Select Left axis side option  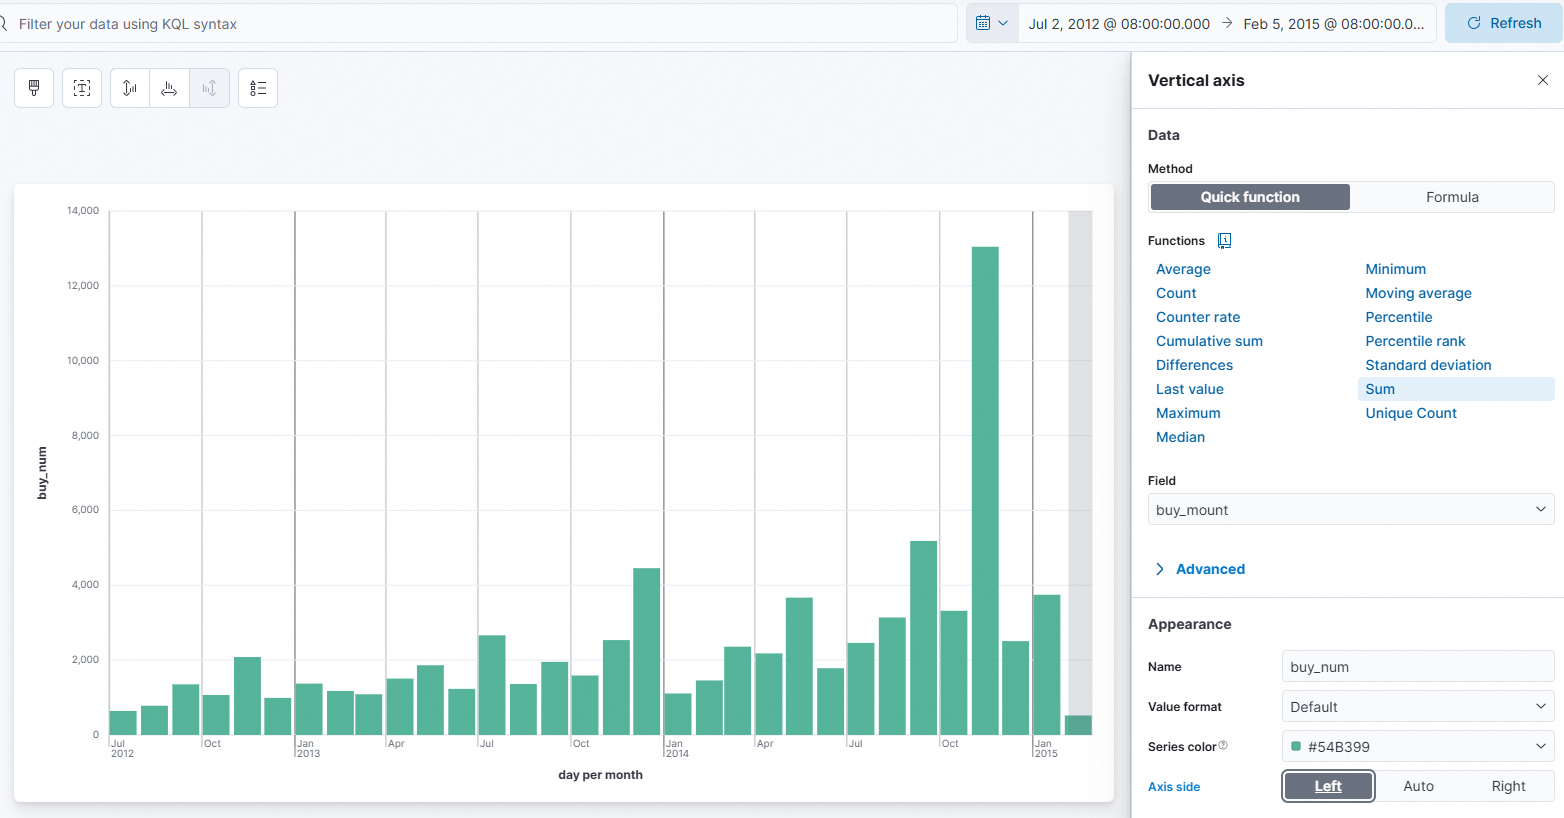[x=1328, y=786]
